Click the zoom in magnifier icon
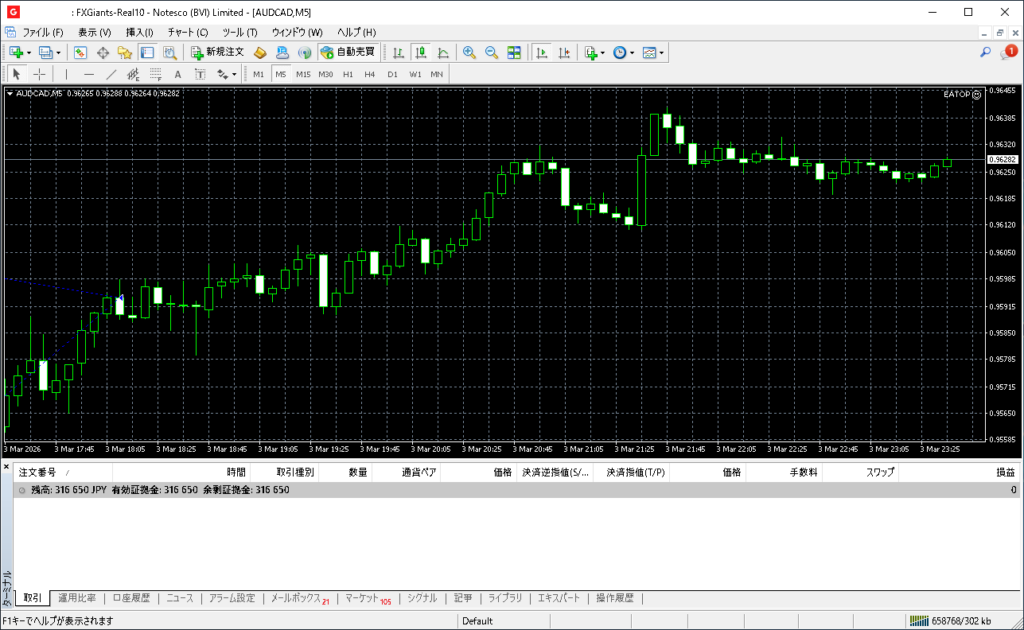The image size is (1024, 630). (468, 52)
